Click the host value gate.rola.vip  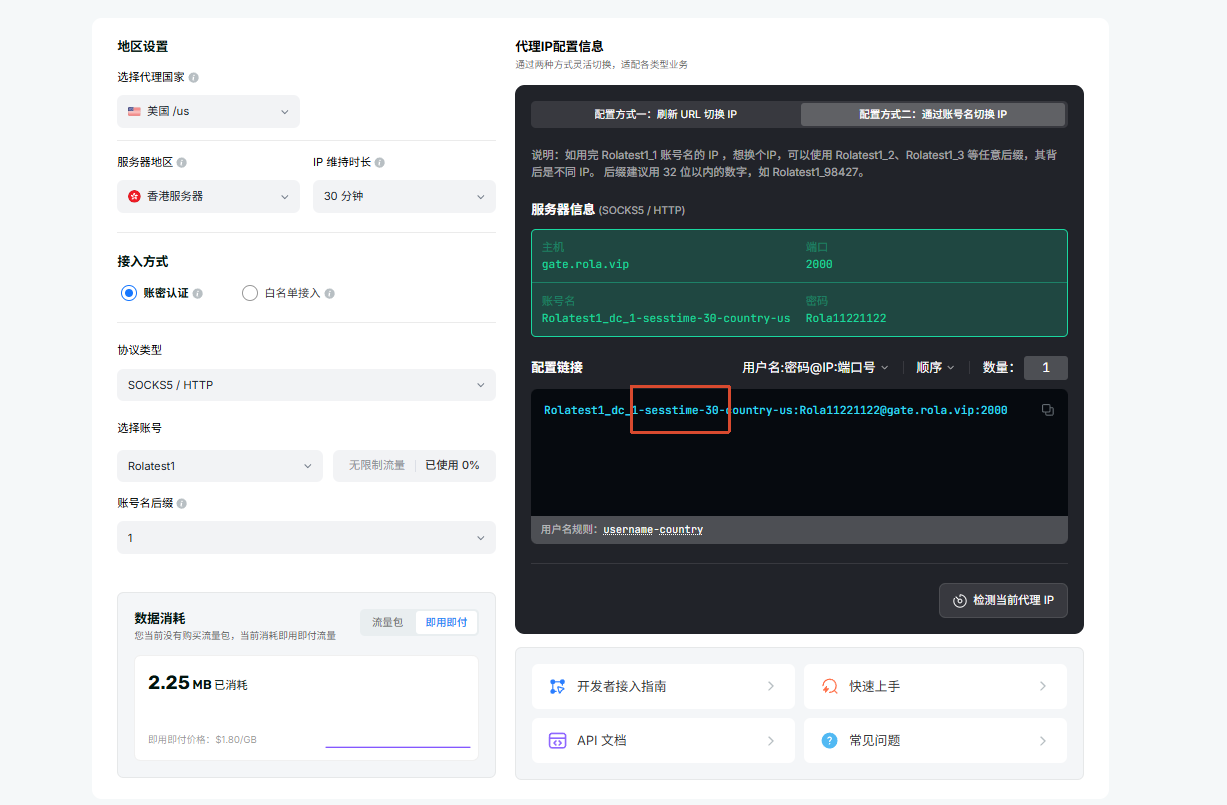click(585, 265)
